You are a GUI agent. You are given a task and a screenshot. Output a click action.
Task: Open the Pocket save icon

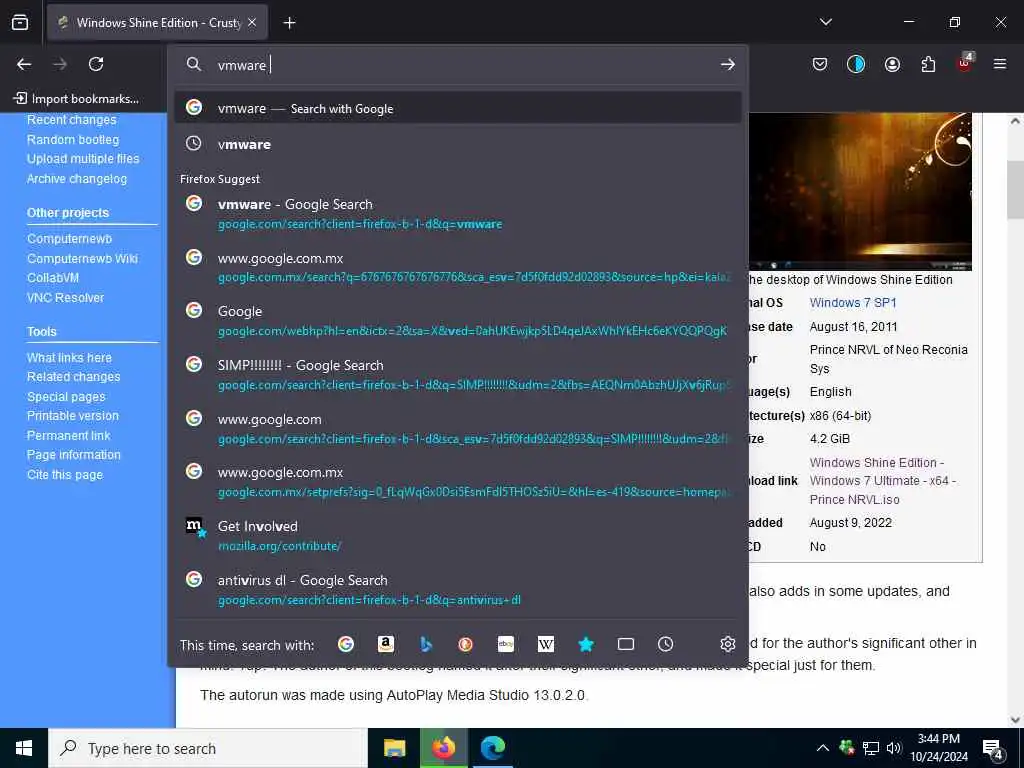(x=820, y=64)
